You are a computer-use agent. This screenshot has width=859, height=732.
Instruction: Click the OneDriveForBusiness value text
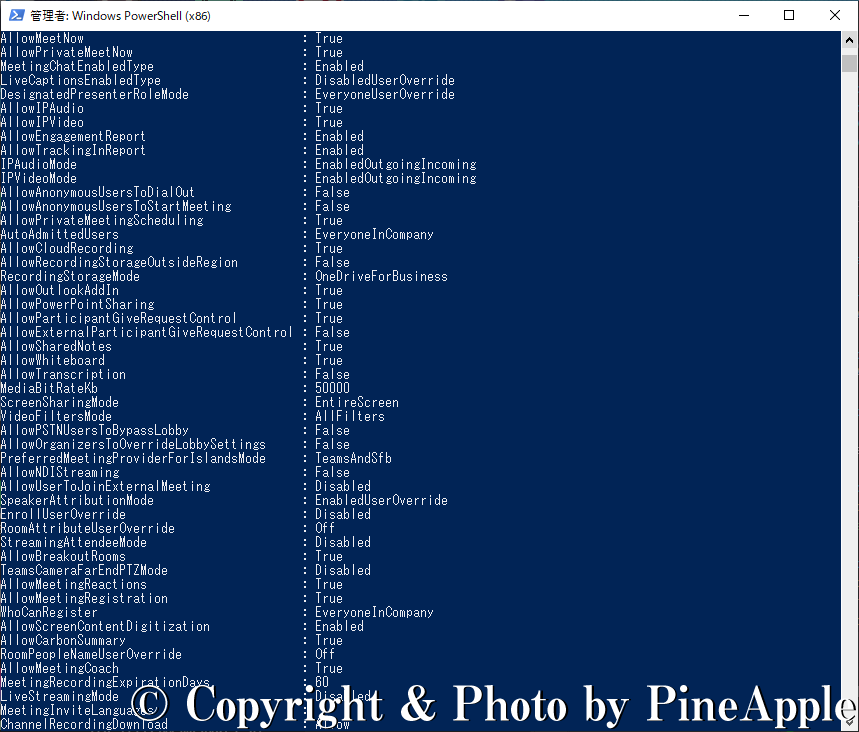point(381,276)
